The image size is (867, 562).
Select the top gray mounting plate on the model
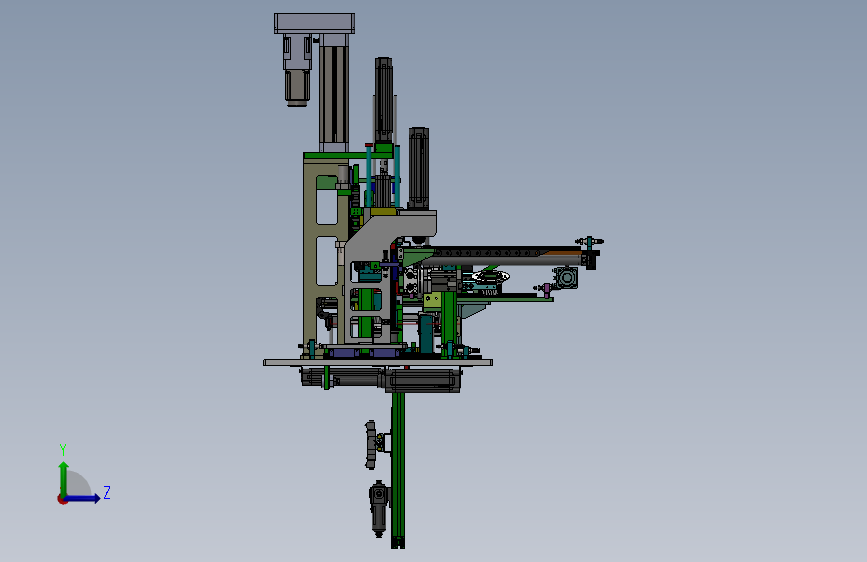(x=314, y=24)
